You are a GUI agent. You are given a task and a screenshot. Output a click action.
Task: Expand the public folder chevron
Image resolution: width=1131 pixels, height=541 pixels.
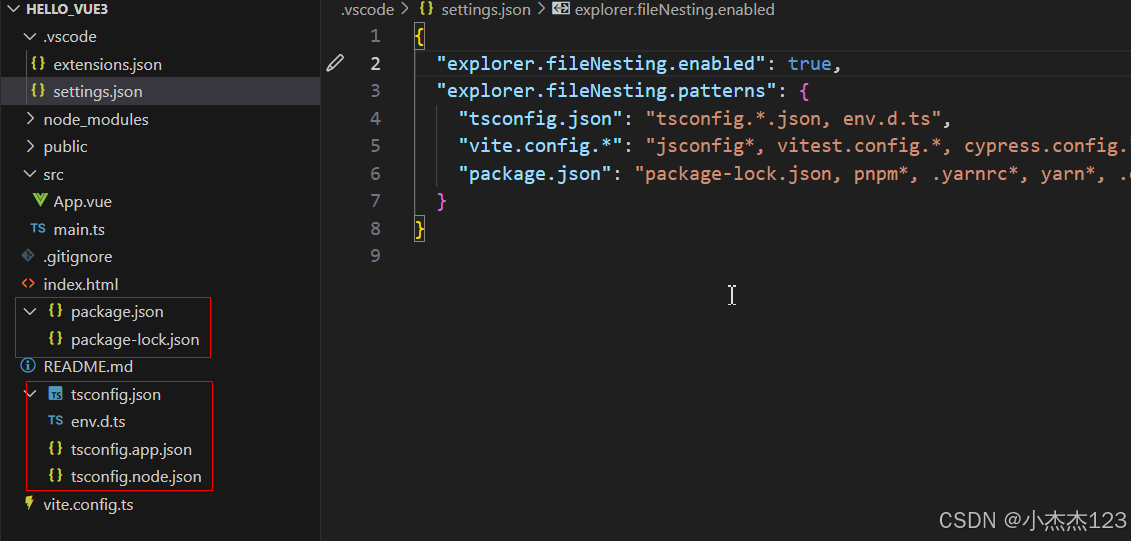pyautogui.click(x=30, y=146)
